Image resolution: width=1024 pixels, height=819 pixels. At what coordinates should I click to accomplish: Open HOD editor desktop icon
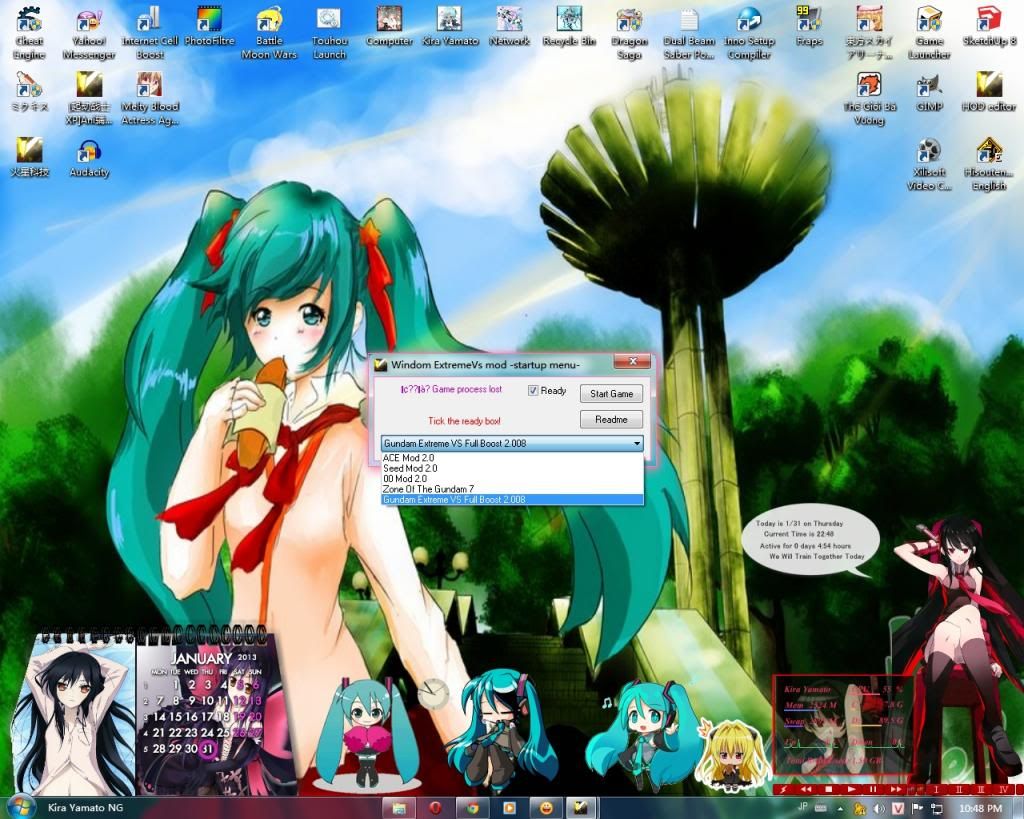tap(989, 92)
